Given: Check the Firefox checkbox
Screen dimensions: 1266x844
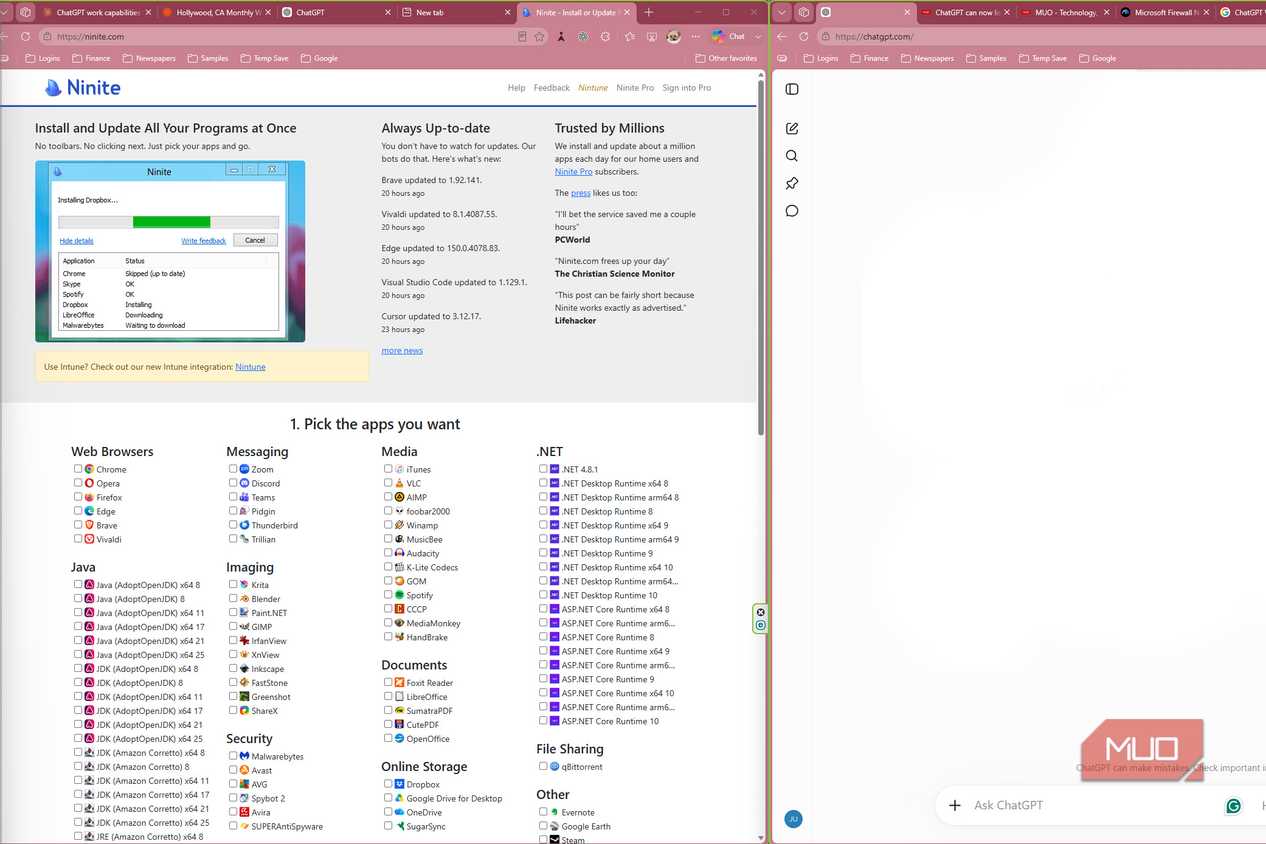Looking at the screenshot, I should pyautogui.click(x=78, y=497).
